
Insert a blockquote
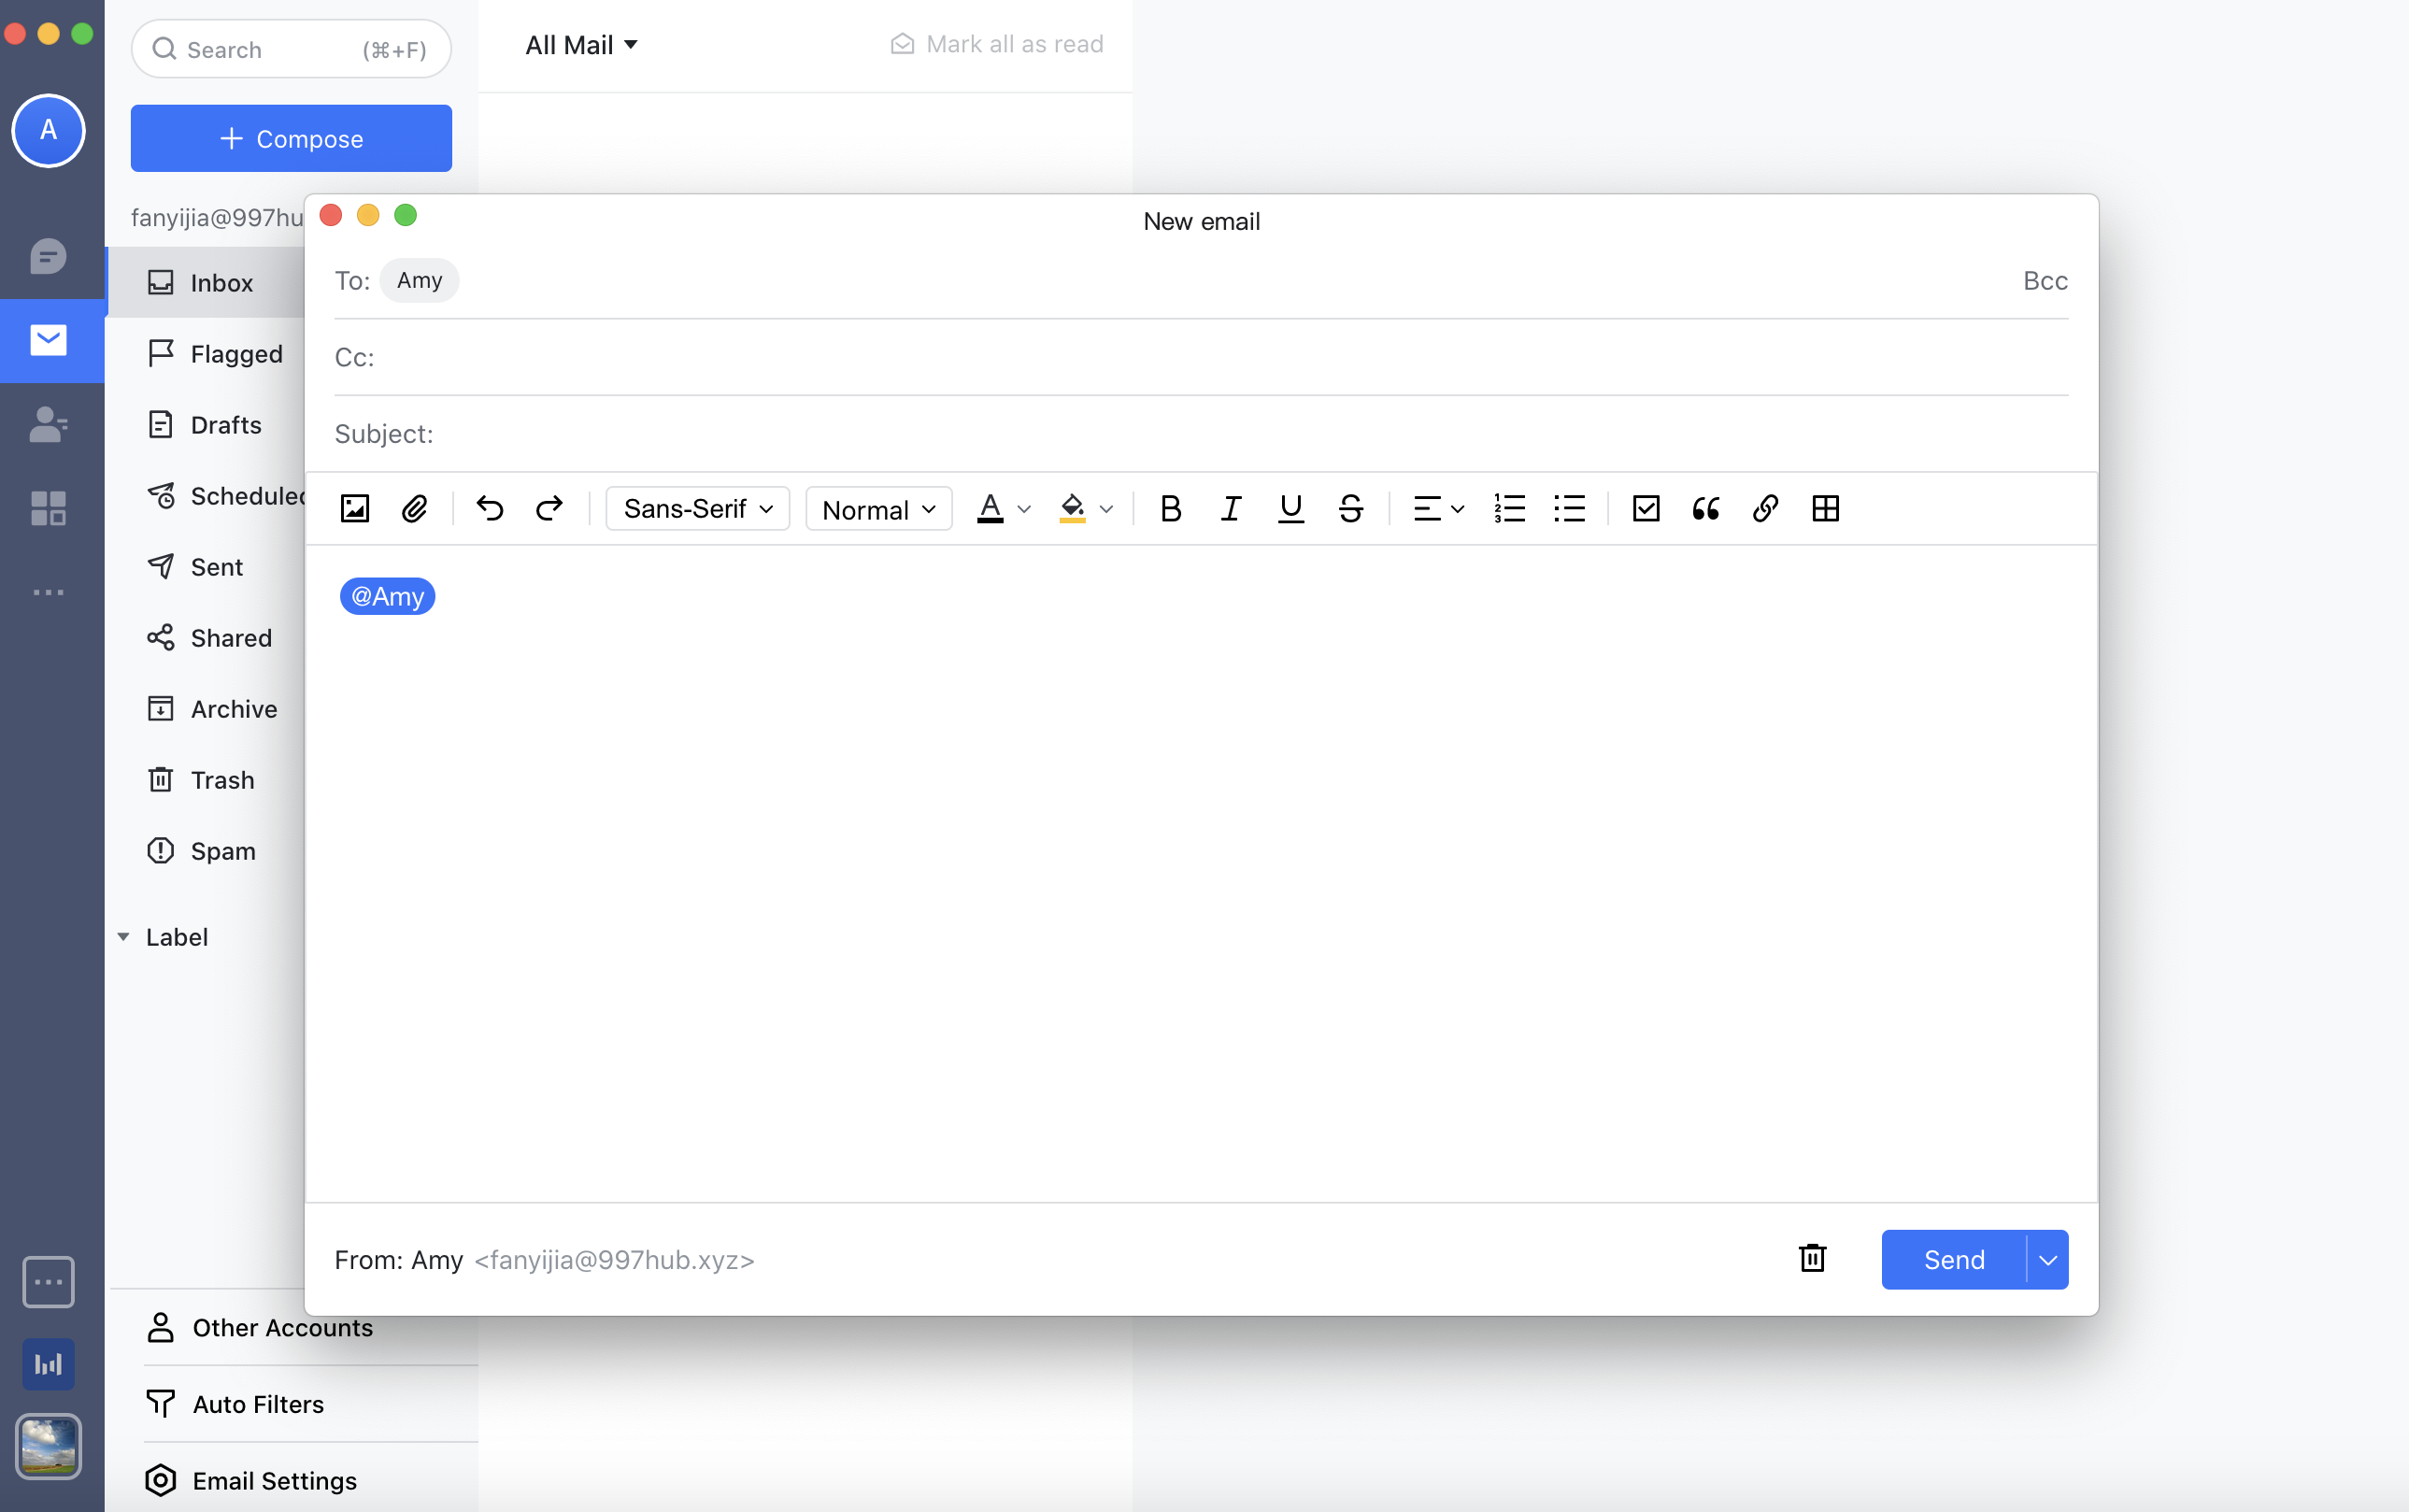coord(1704,508)
